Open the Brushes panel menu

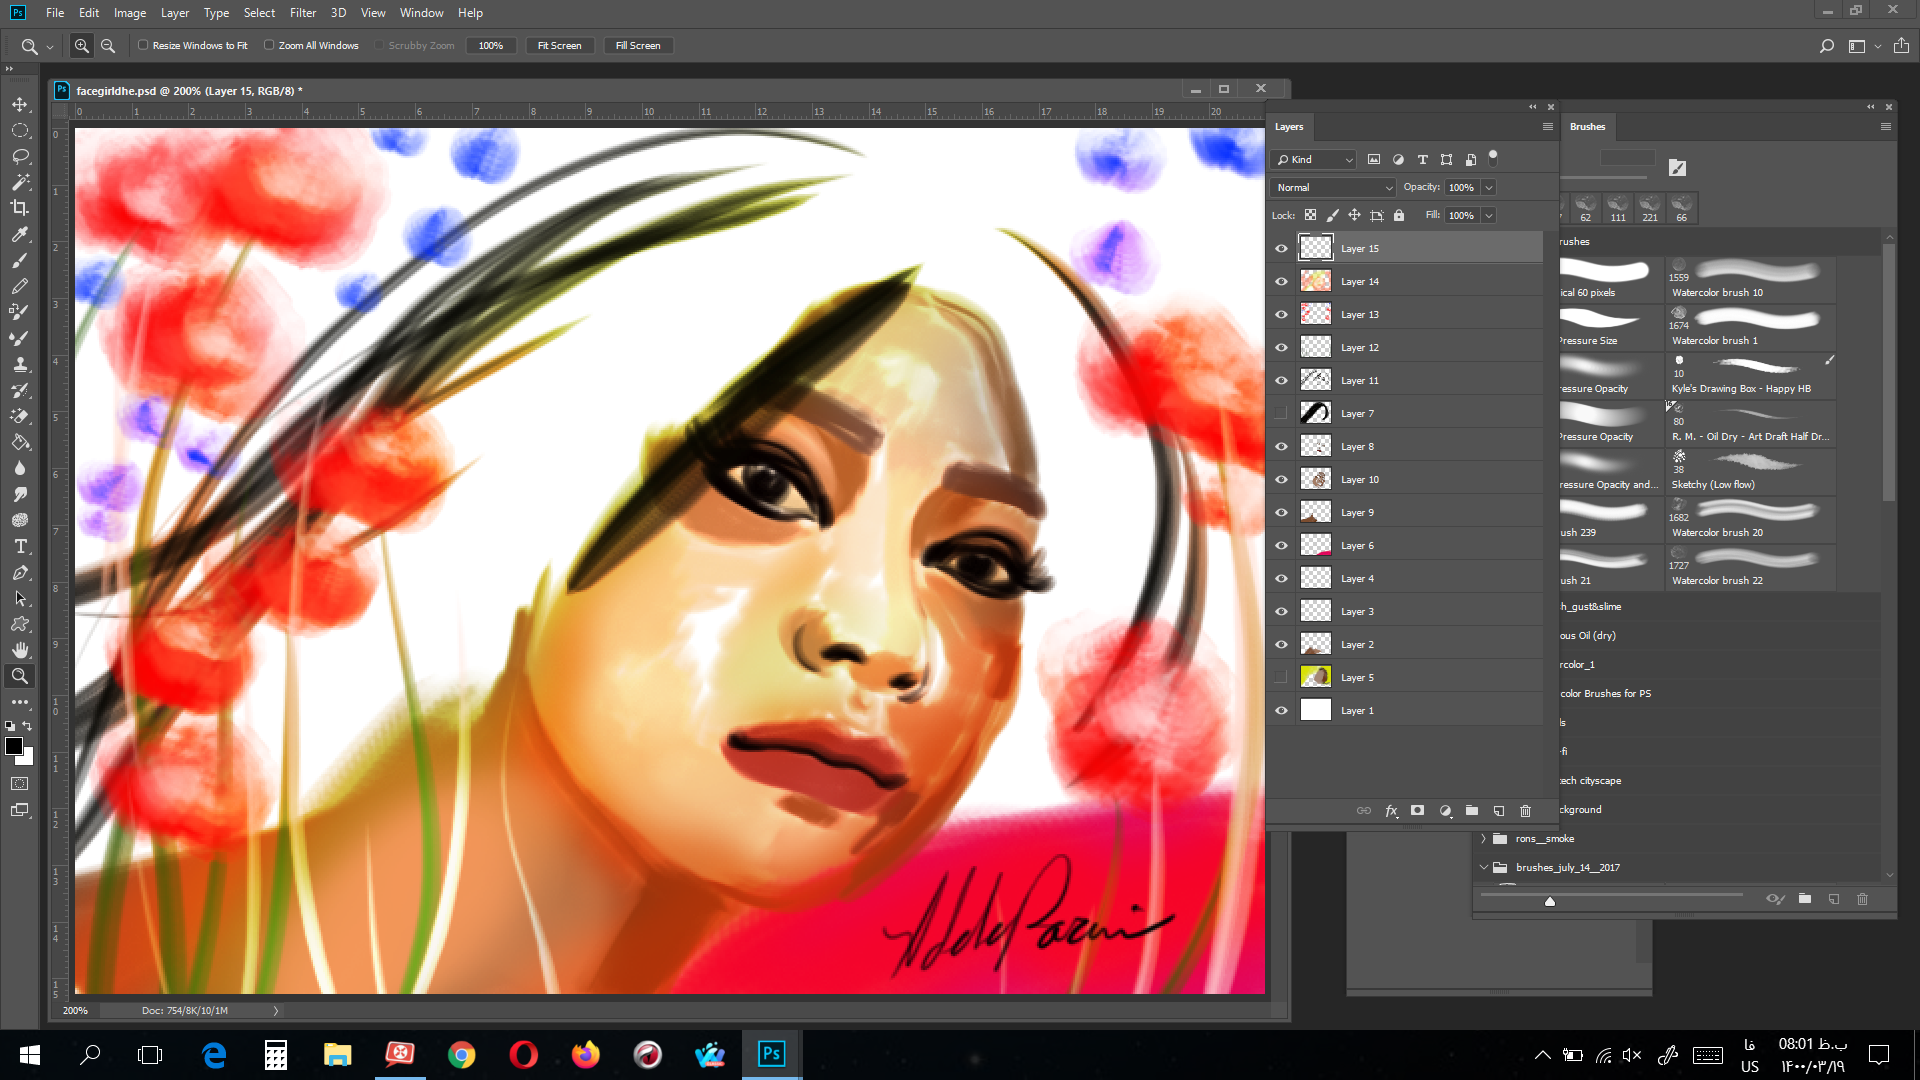(x=1886, y=127)
